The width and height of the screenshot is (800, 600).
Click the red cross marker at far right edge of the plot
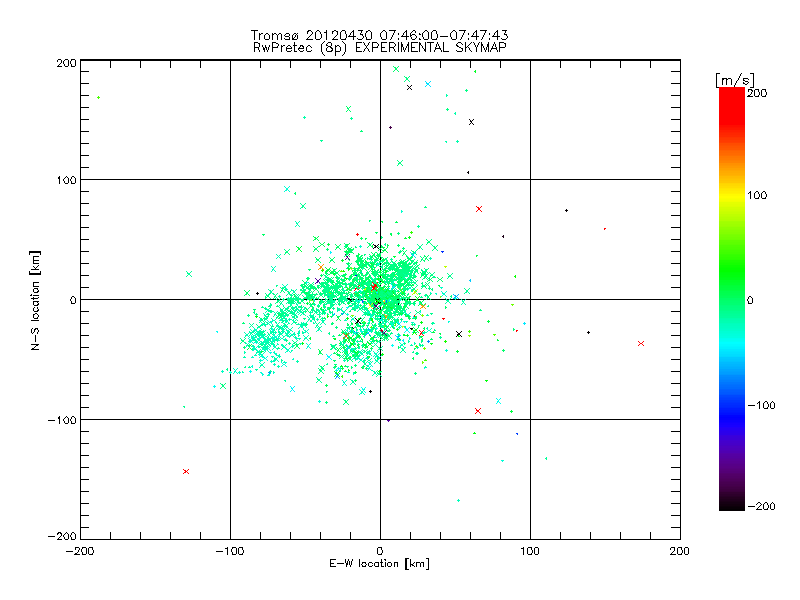641,343
